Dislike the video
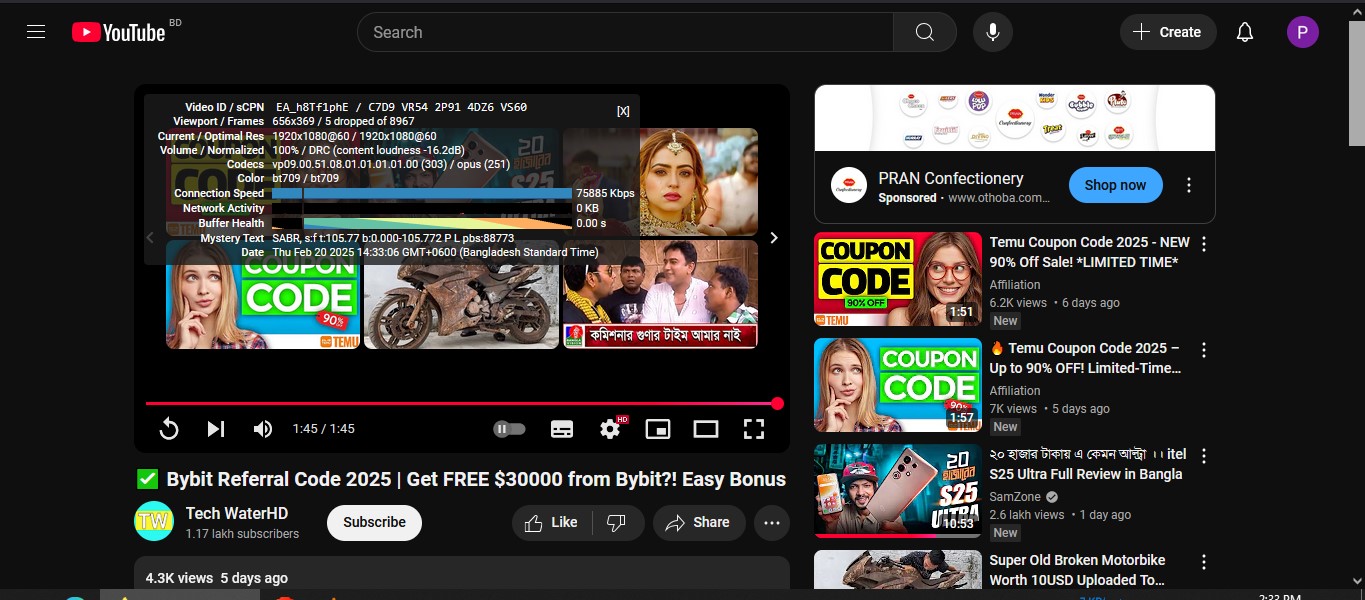Screen dimensions: 1365x600 tap(616, 522)
